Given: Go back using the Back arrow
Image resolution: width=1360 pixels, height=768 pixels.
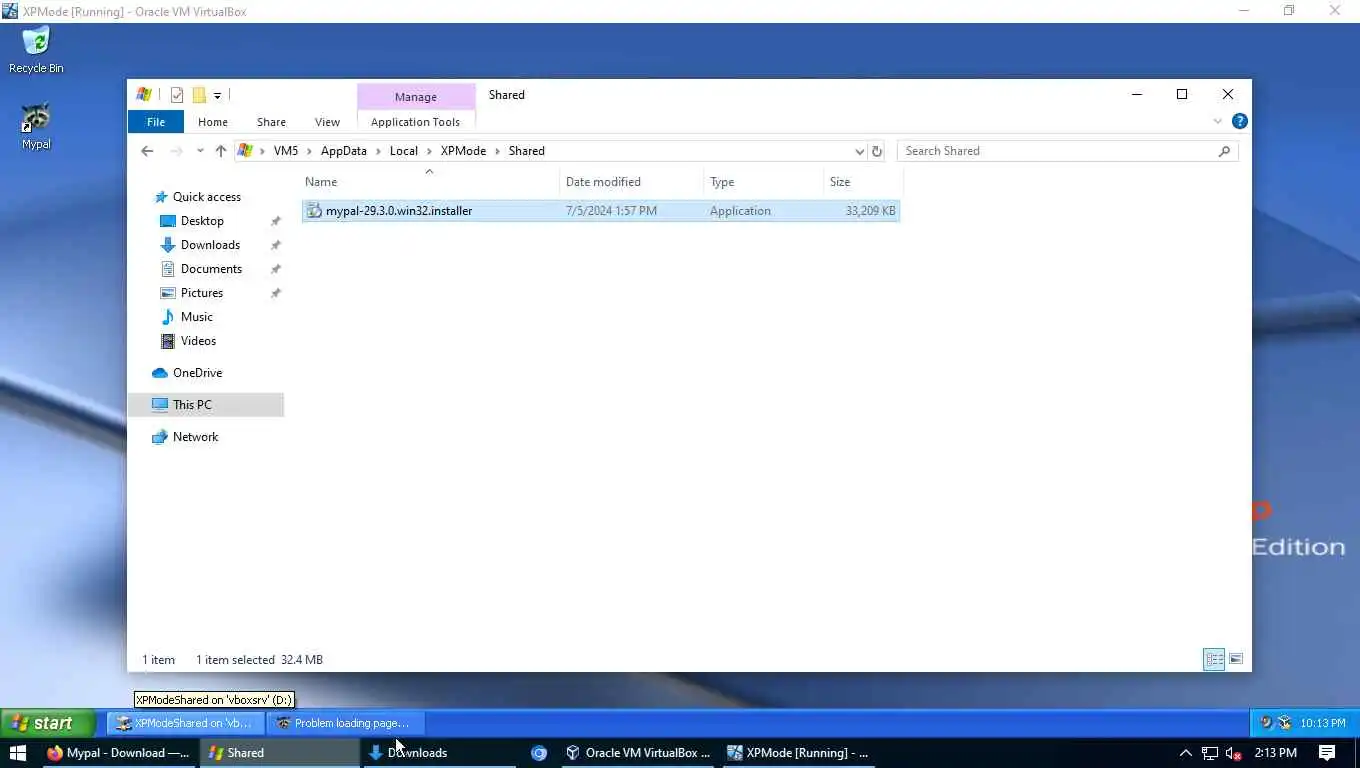Looking at the screenshot, I should coord(147,151).
